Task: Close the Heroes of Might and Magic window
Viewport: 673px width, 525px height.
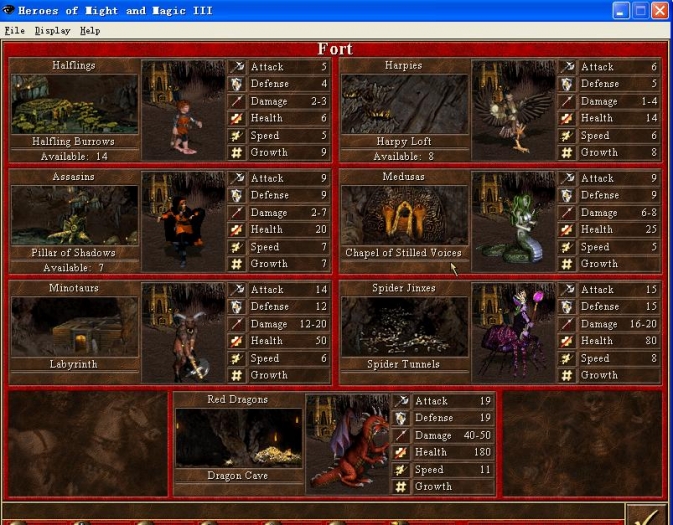Action: click(660, 10)
